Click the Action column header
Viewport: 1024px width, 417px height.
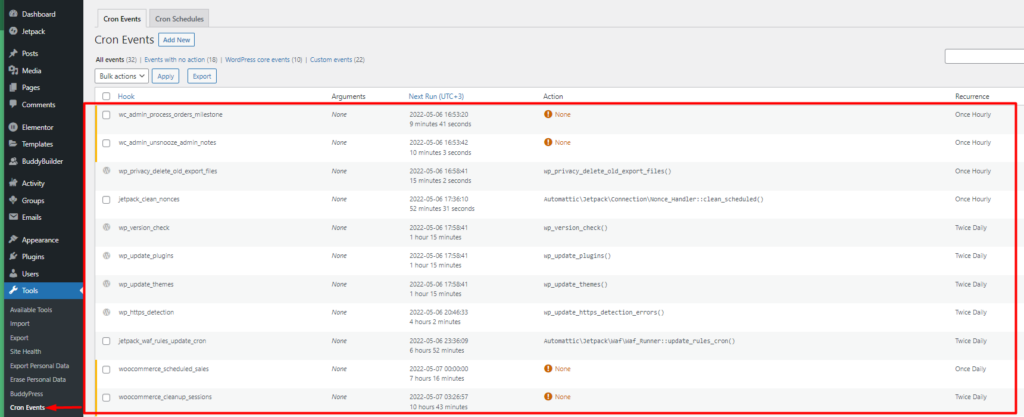(x=552, y=96)
